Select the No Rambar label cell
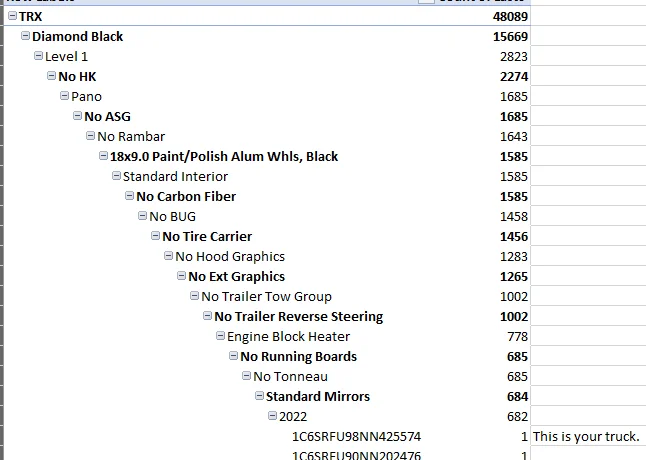The width and height of the screenshot is (646, 460). (x=131, y=136)
